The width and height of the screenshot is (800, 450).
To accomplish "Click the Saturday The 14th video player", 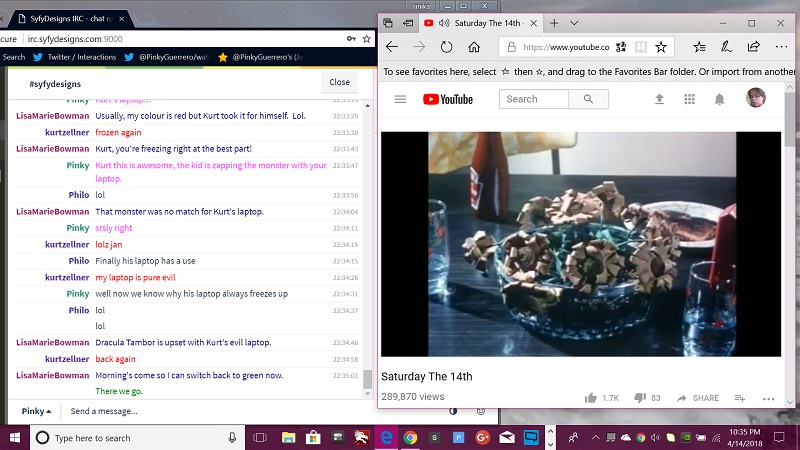I will [x=581, y=244].
